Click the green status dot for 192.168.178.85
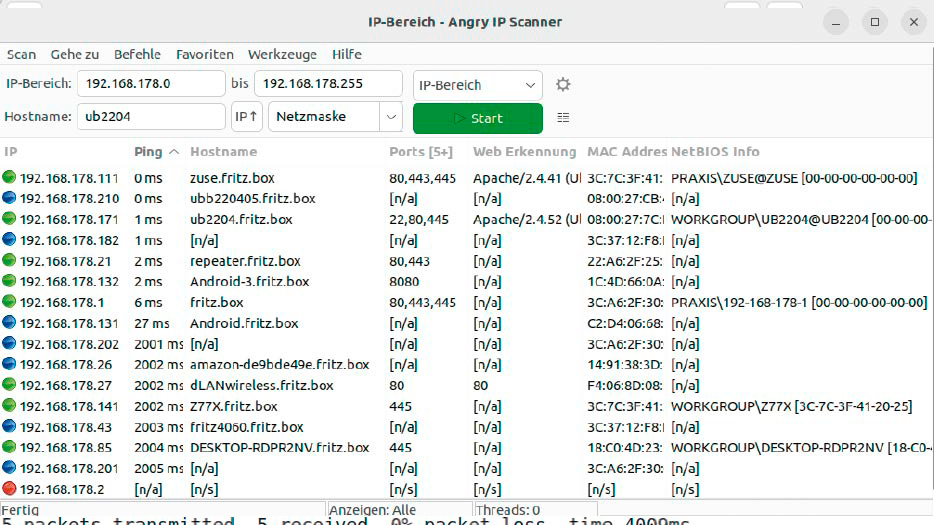Image resolution: width=934 pixels, height=525 pixels. click(x=9, y=446)
